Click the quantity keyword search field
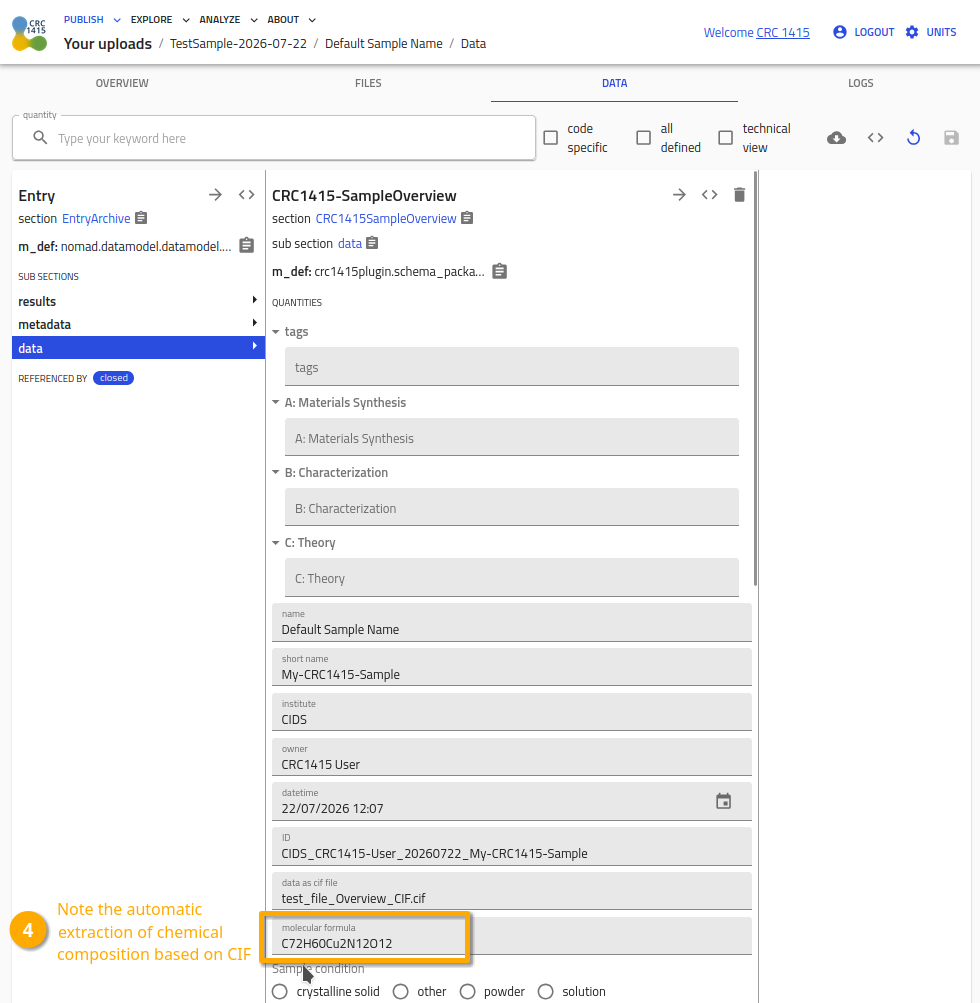The image size is (980, 1003). [274, 138]
